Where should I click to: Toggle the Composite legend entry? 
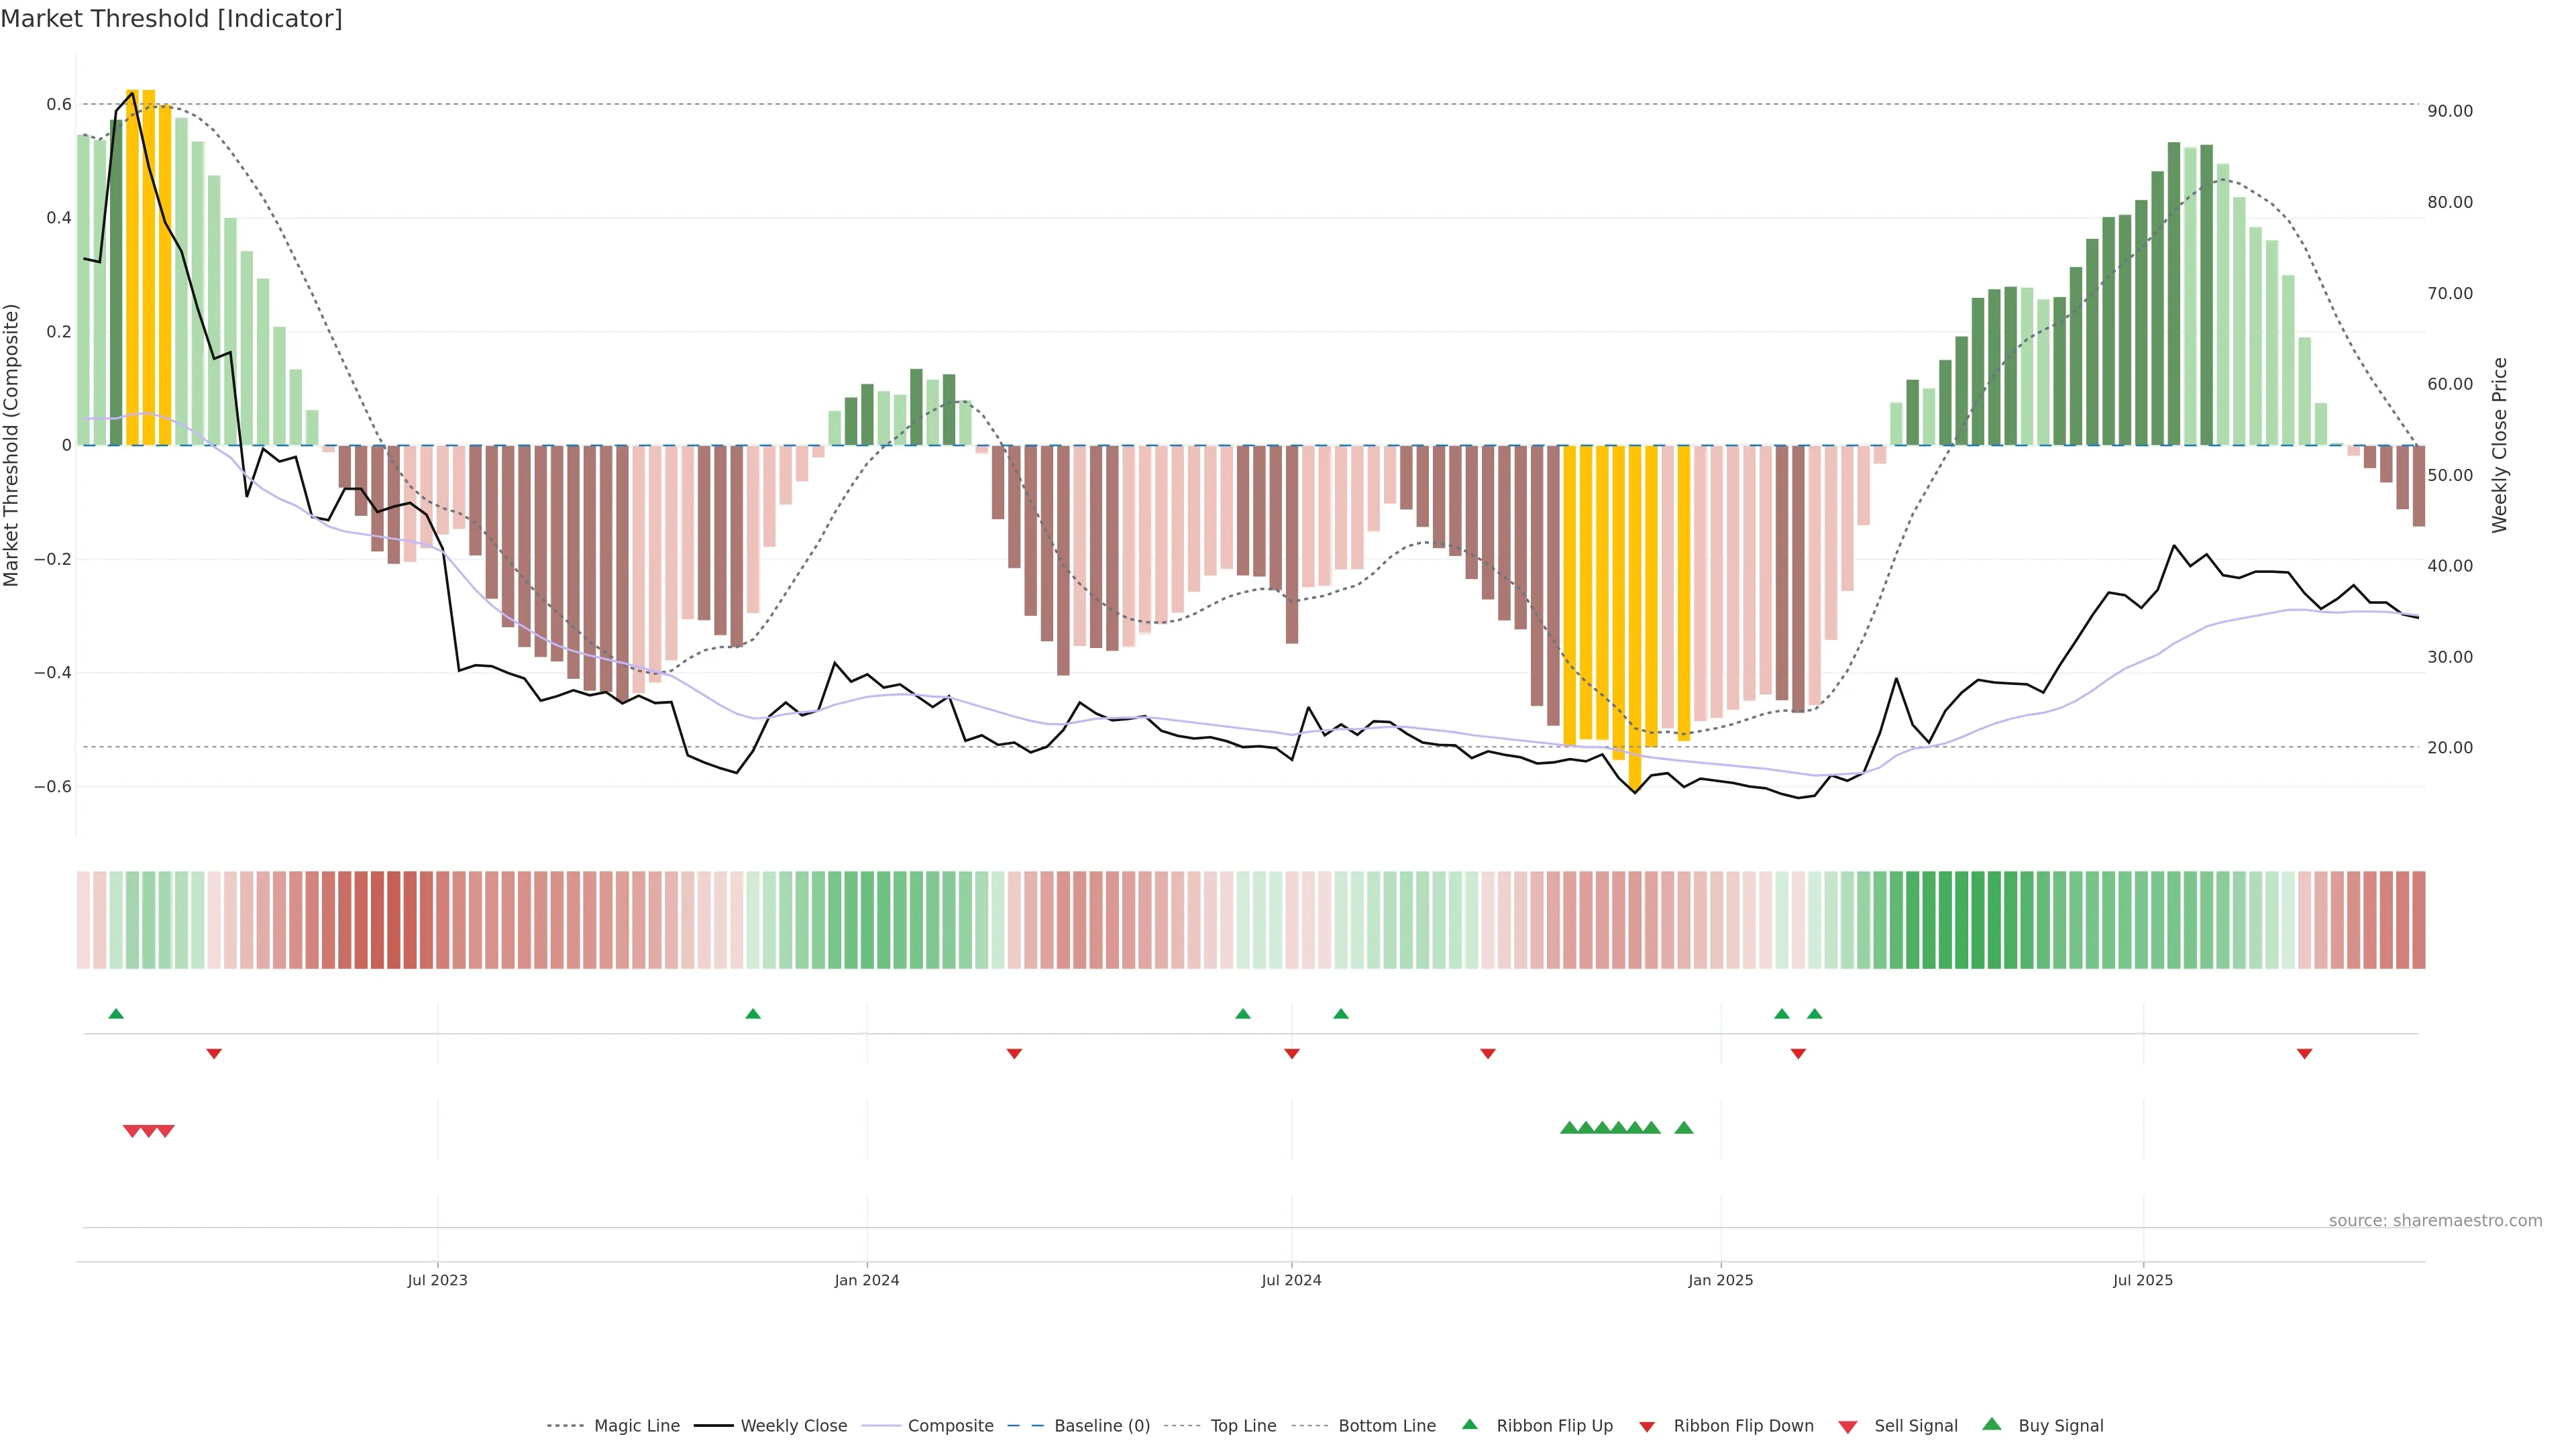[950, 1426]
